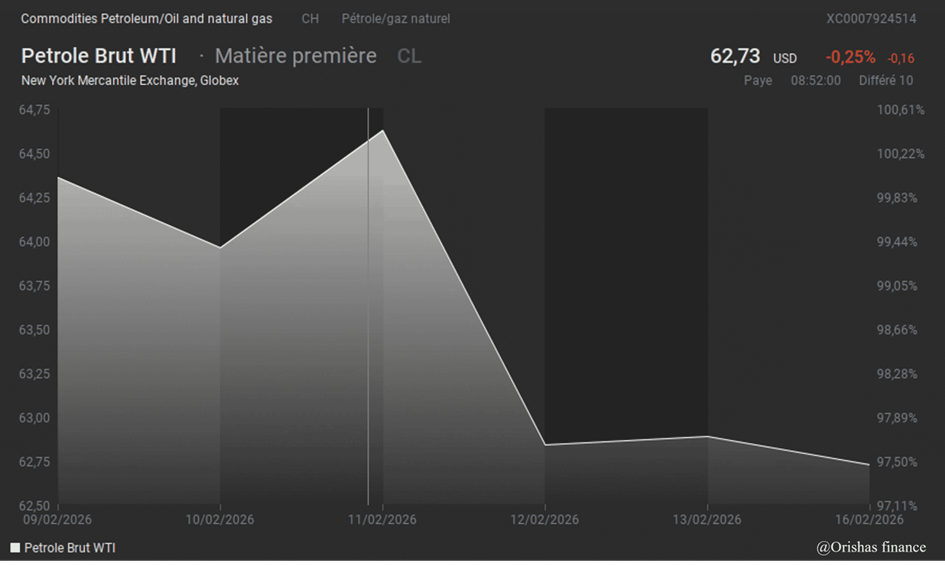Click the CL ticker symbol
Viewport: 945px width, 565px height.
pos(409,56)
